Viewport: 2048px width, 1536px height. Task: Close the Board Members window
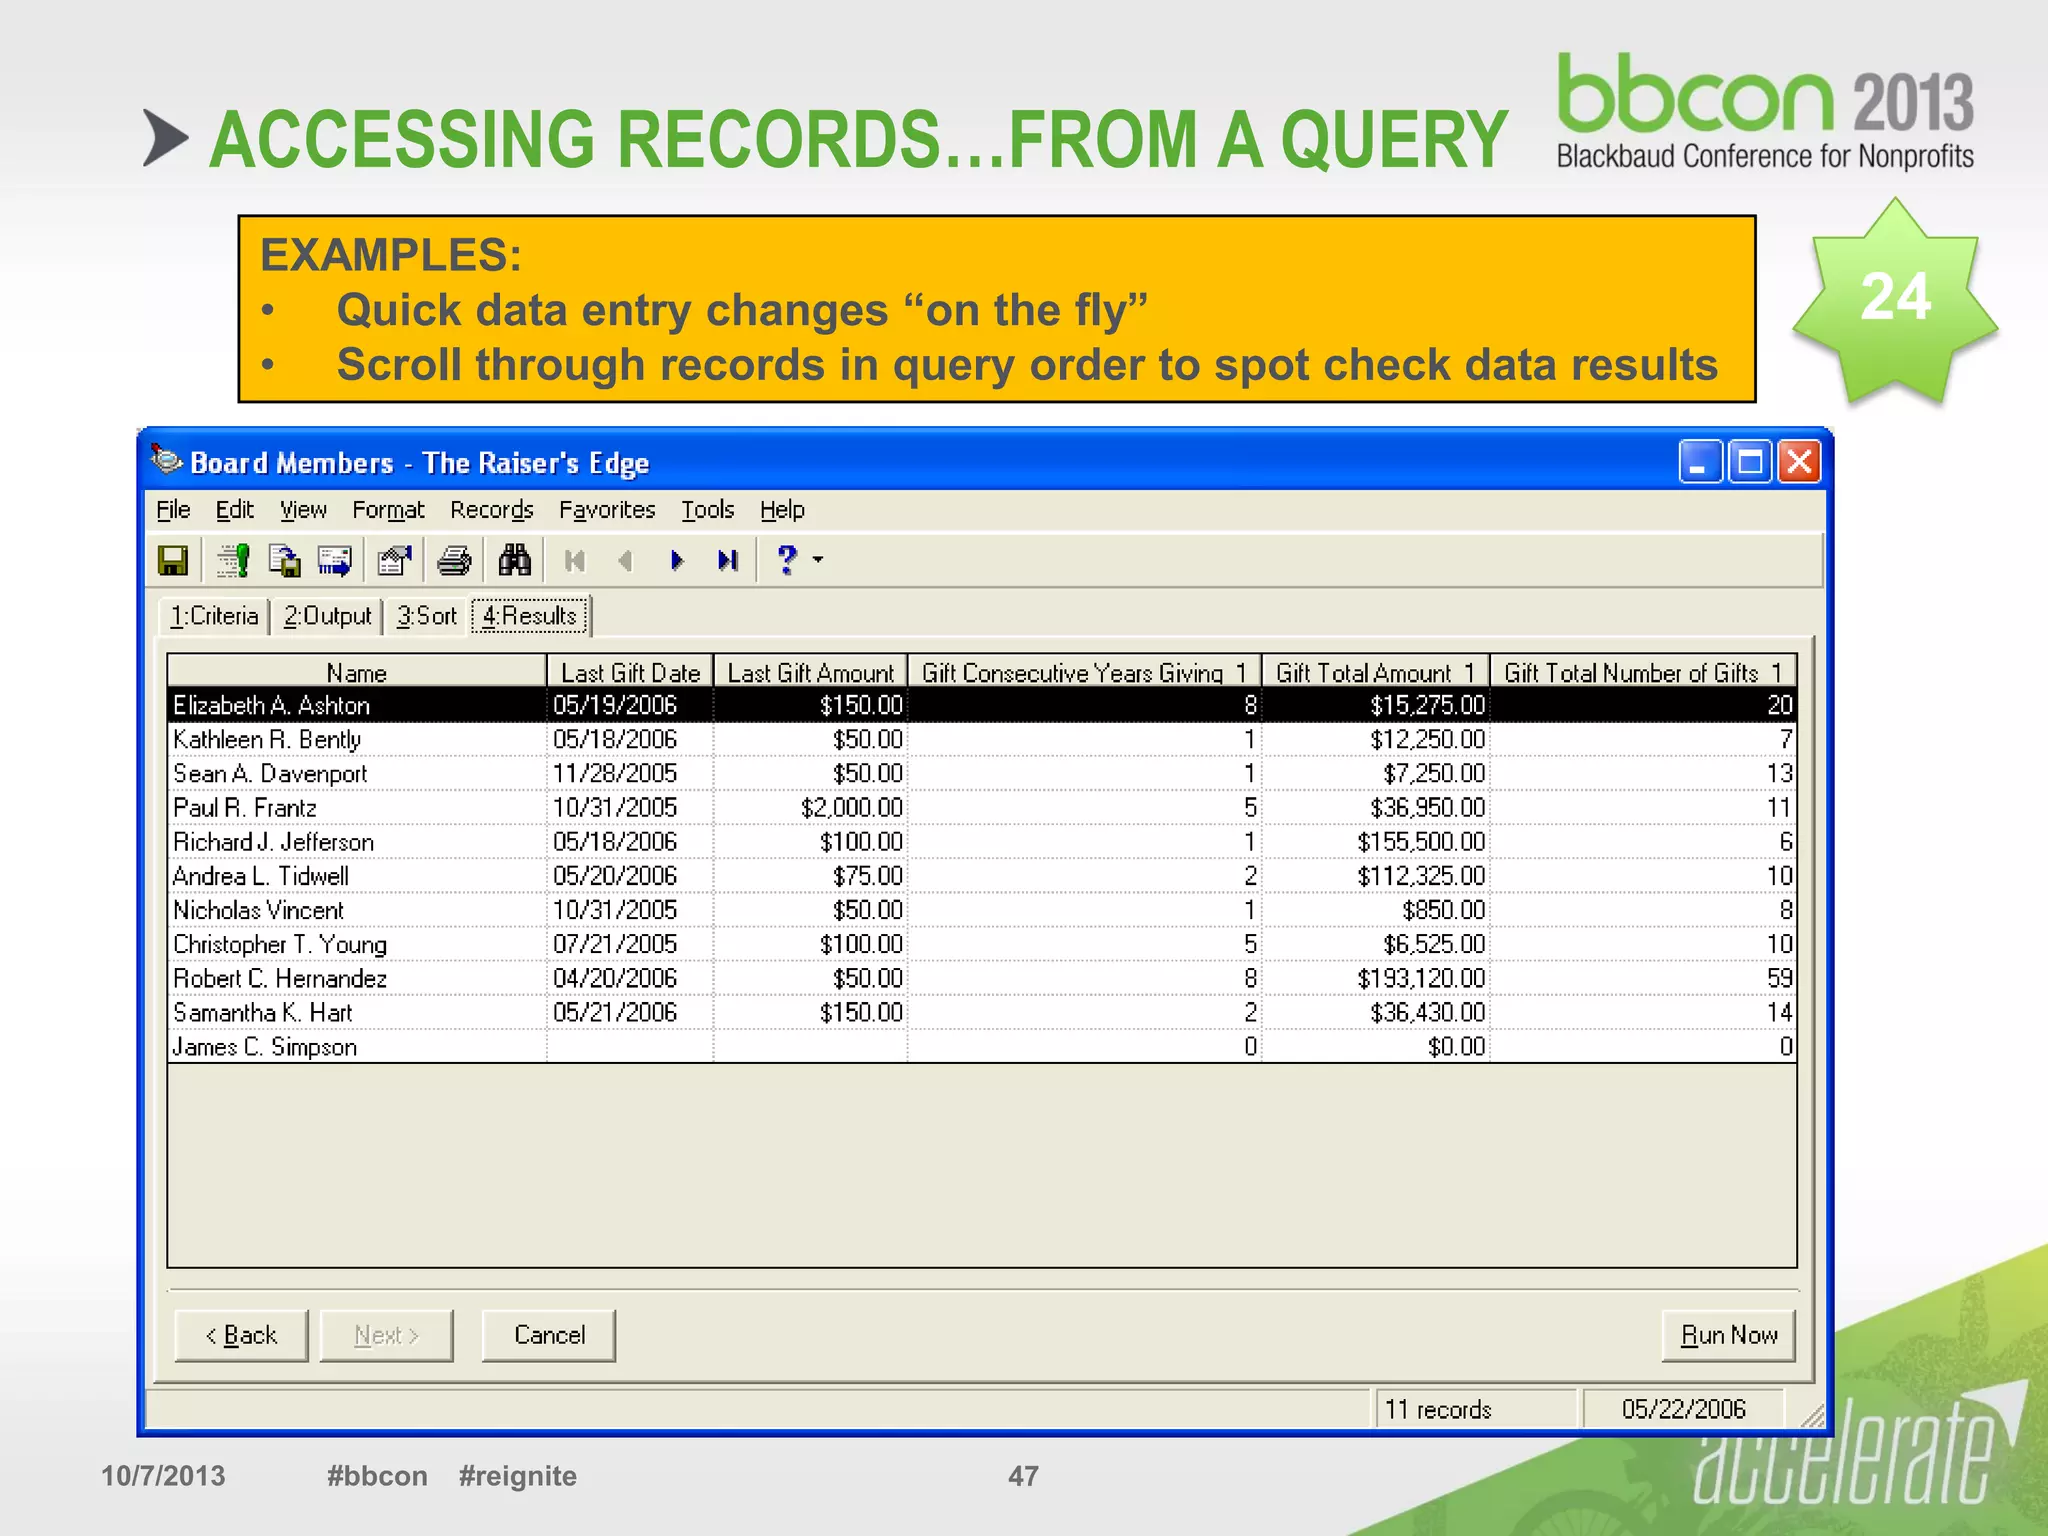[1799, 462]
